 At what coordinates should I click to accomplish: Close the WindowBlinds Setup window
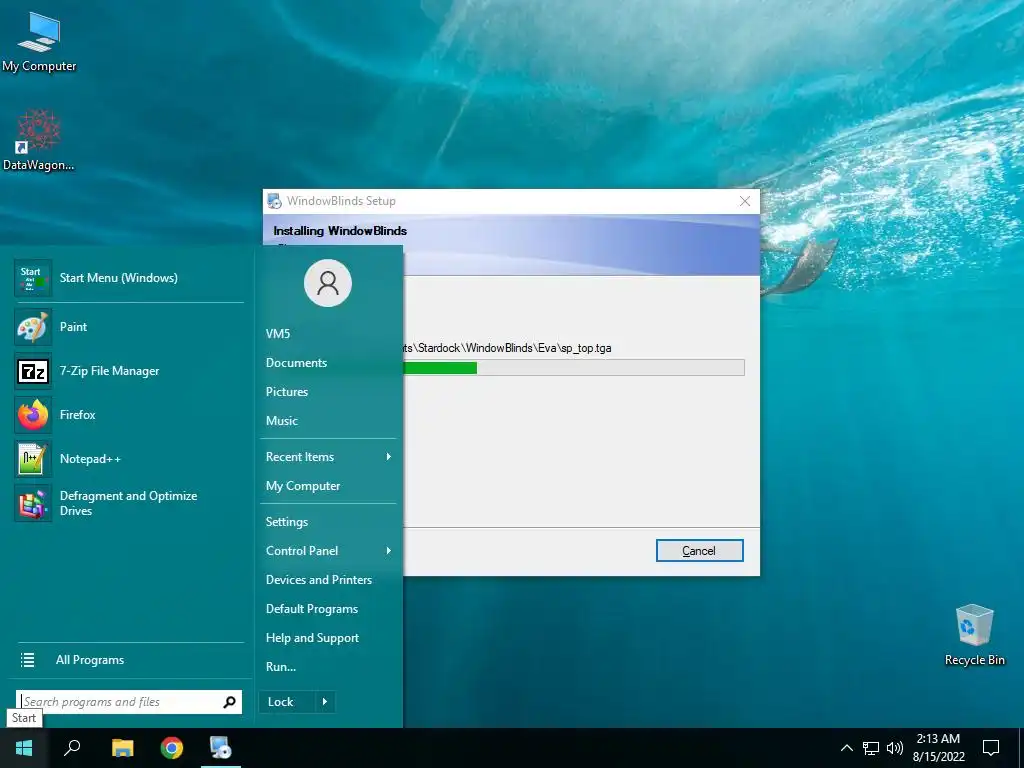click(x=744, y=201)
